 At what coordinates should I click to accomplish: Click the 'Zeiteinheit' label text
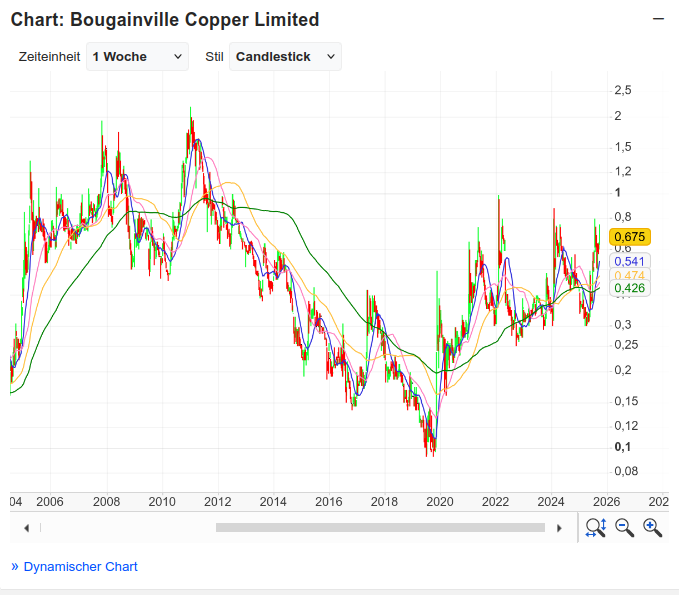pyautogui.click(x=49, y=57)
